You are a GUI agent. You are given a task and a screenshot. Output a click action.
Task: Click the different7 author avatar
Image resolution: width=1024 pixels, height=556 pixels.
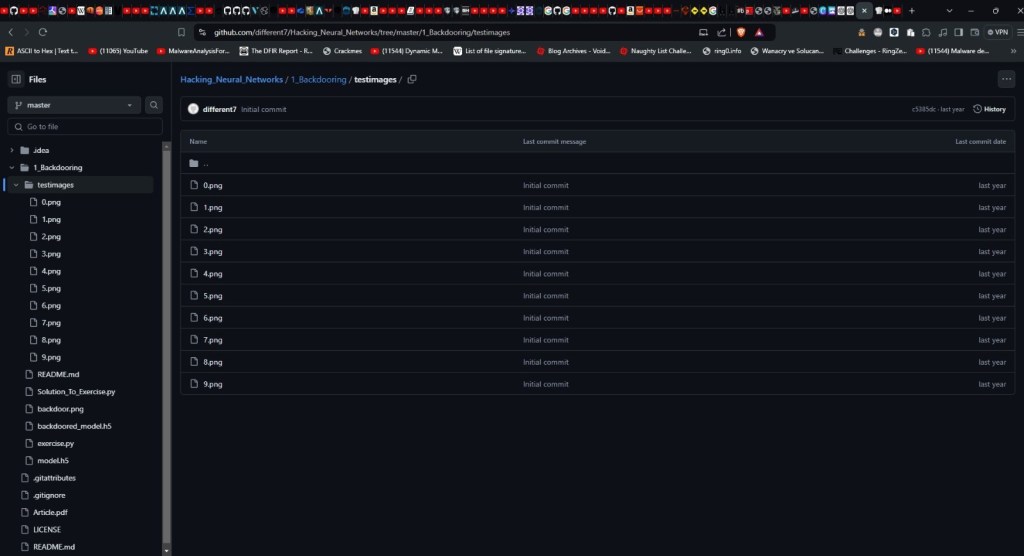click(x=193, y=109)
